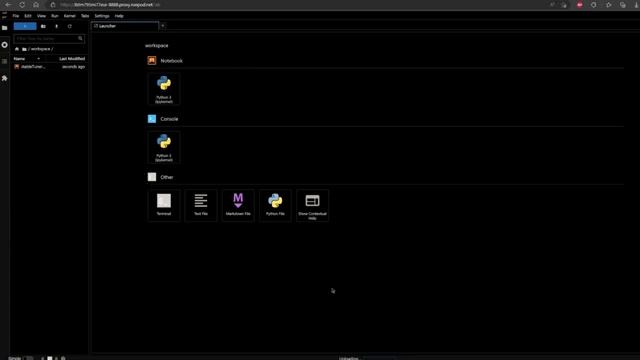Create a new Markdown File

tap(238, 205)
